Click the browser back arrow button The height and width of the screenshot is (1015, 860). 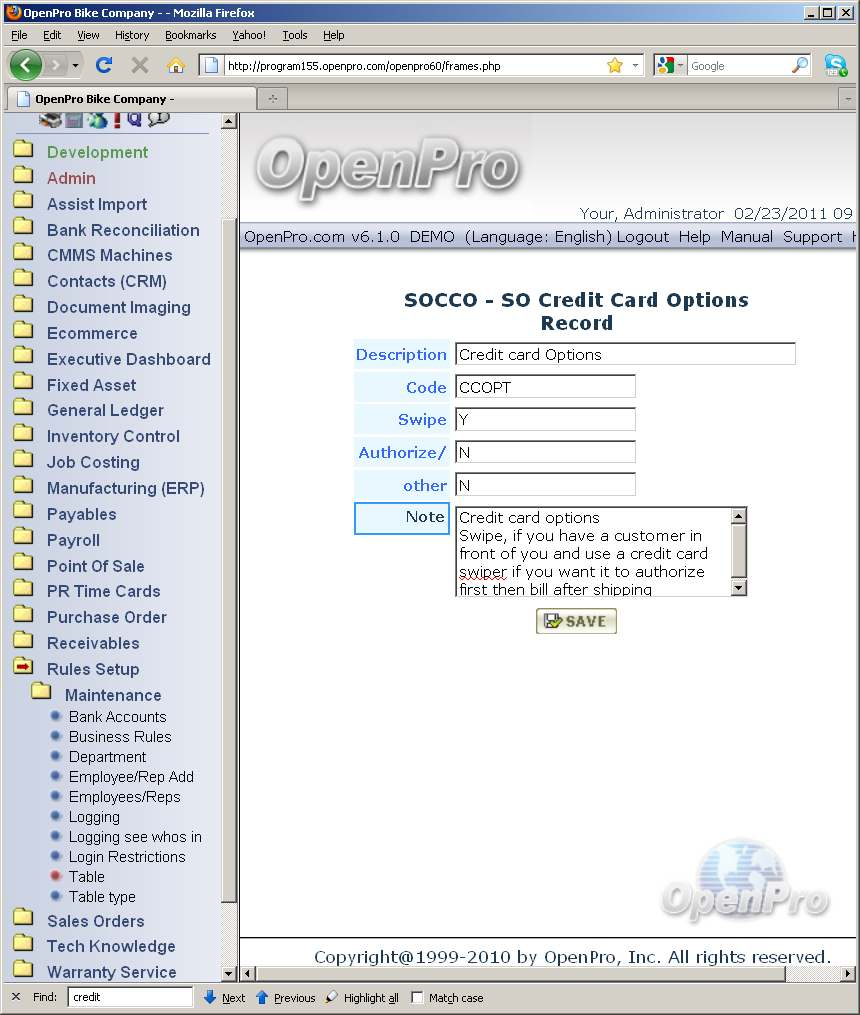(x=26, y=66)
